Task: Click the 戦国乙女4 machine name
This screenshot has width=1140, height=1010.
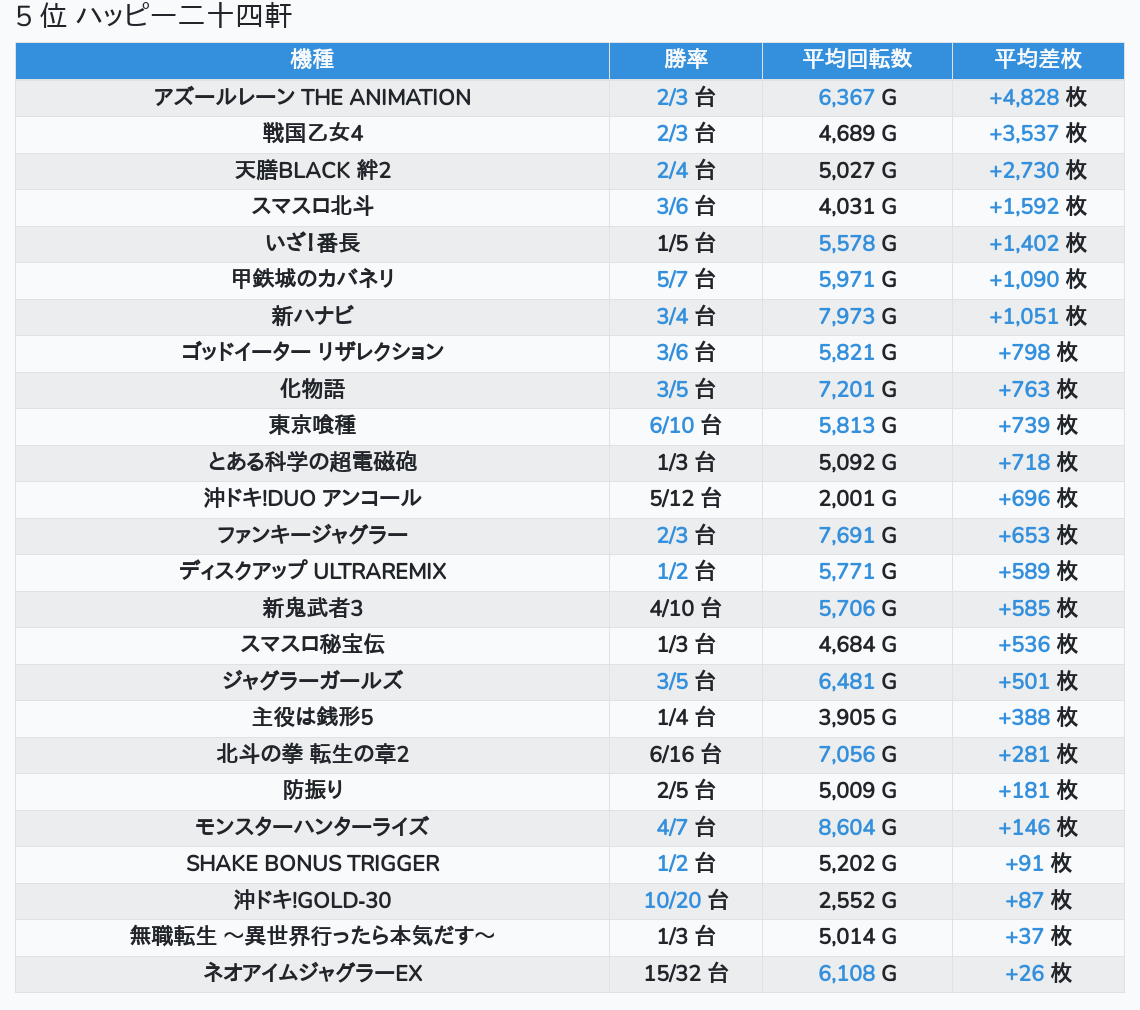Action: (312, 134)
